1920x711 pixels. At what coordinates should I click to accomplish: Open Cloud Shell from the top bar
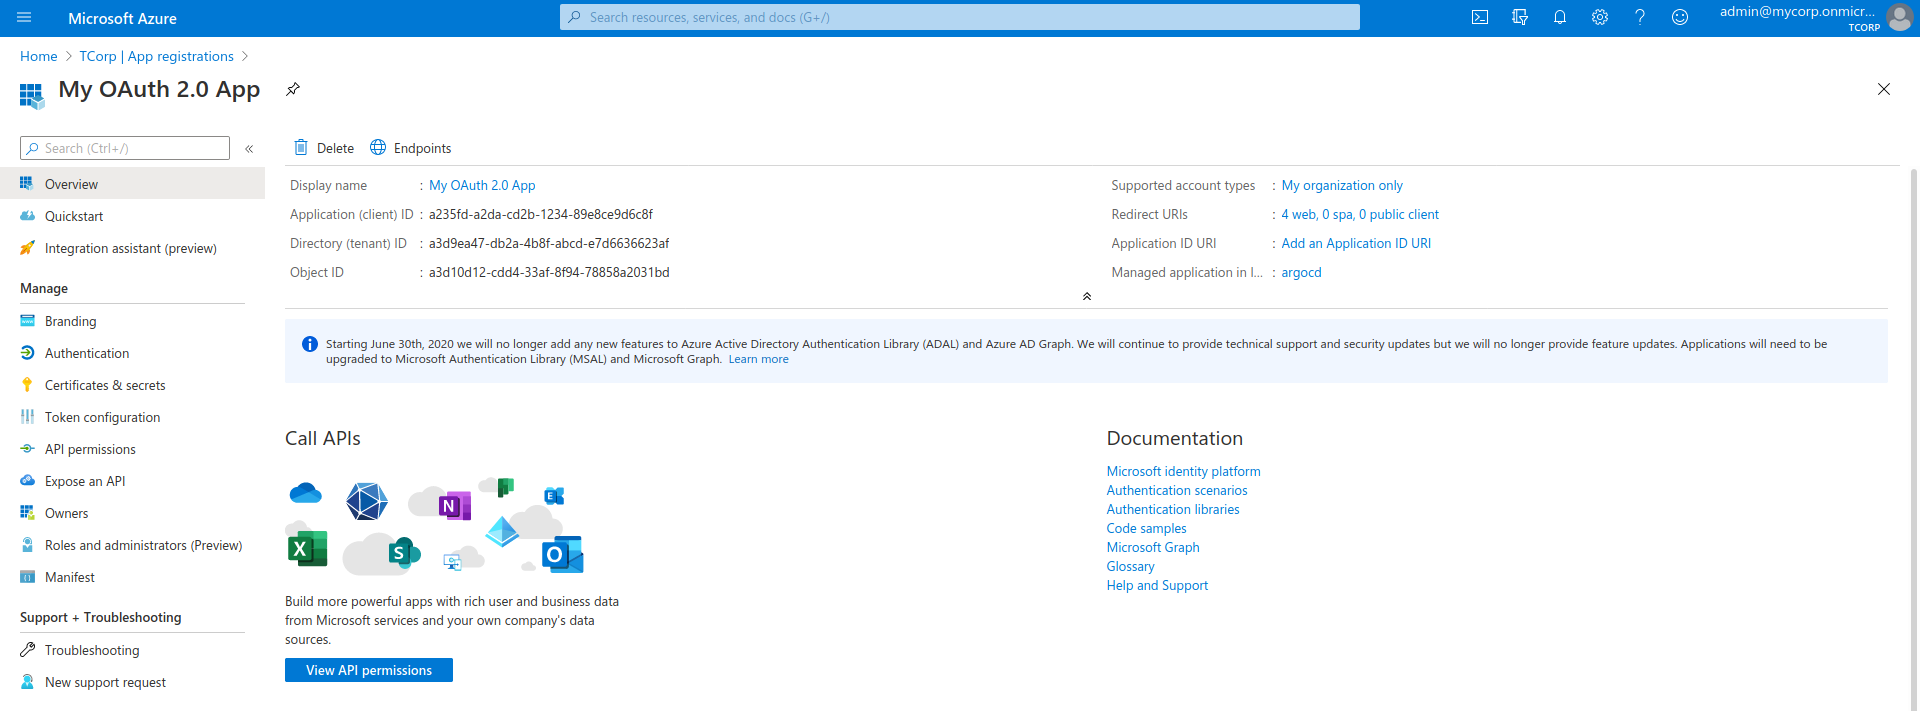click(1480, 17)
